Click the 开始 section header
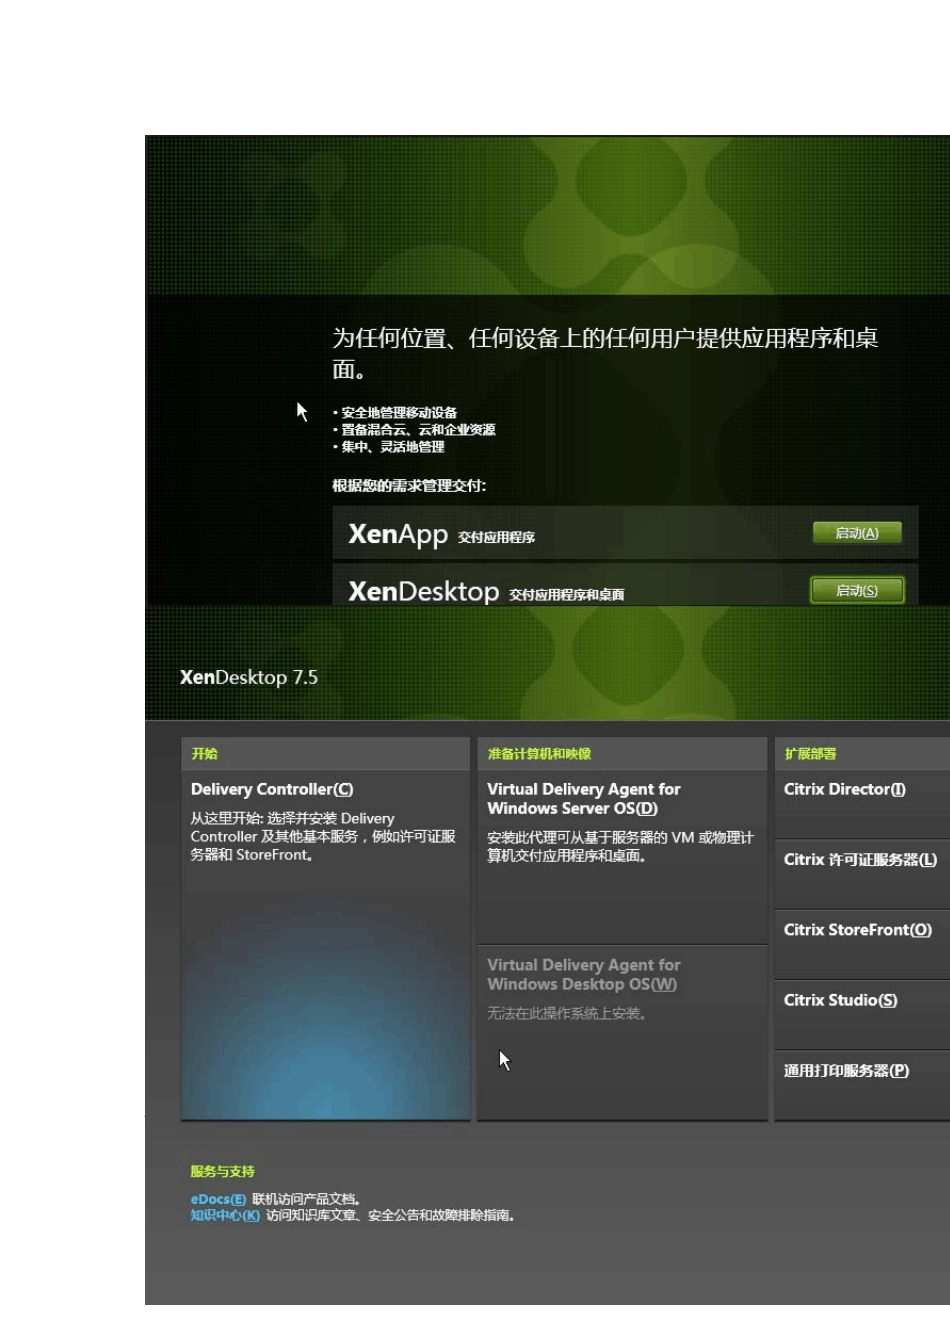The image size is (950, 1344). coord(325,753)
